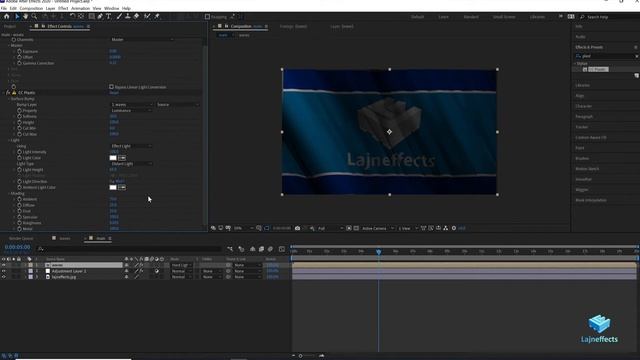This screenshot has height=360, width=640.
Task: Open the Character panel on right
Action: click(584, 106)
